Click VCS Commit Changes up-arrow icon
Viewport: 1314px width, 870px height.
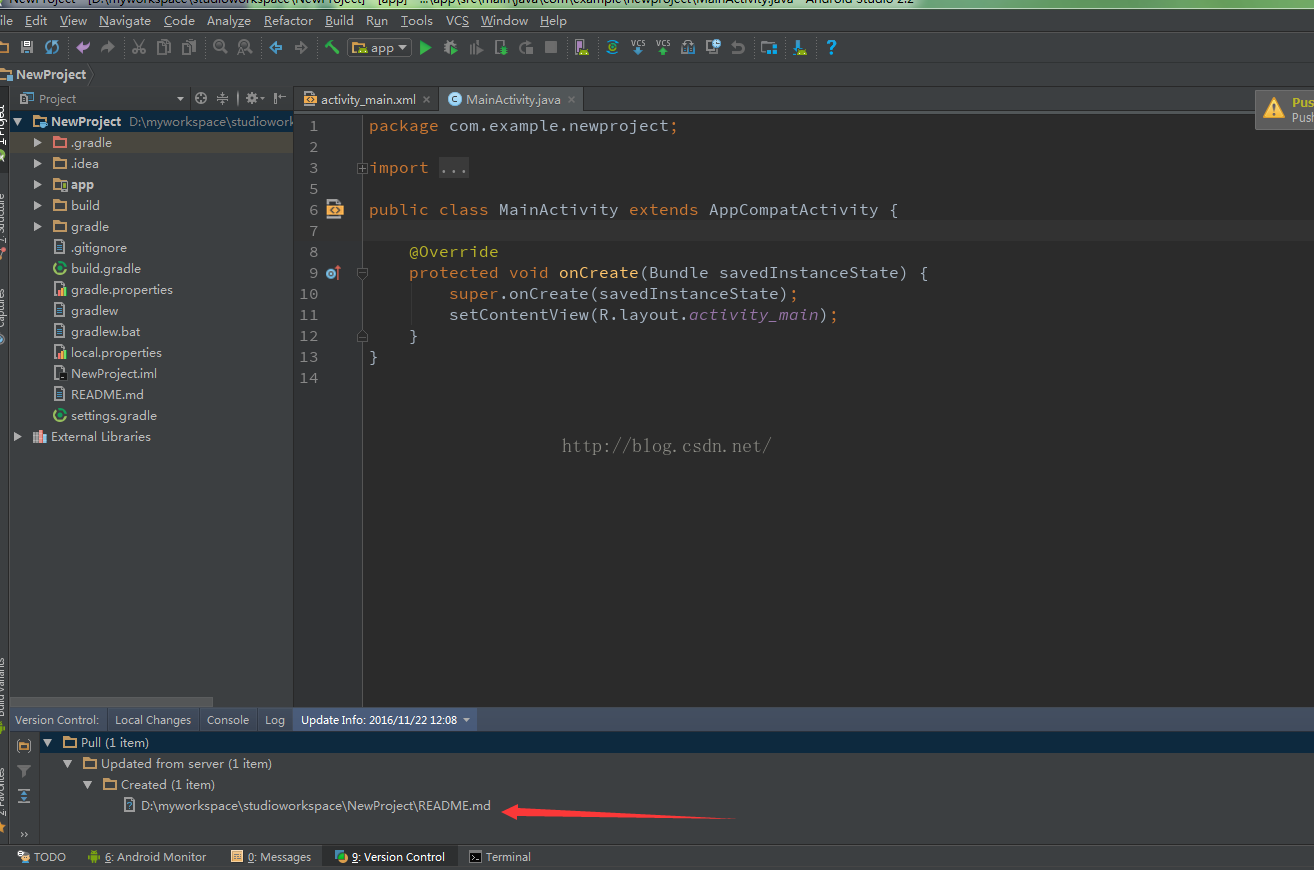click(662, 47)
